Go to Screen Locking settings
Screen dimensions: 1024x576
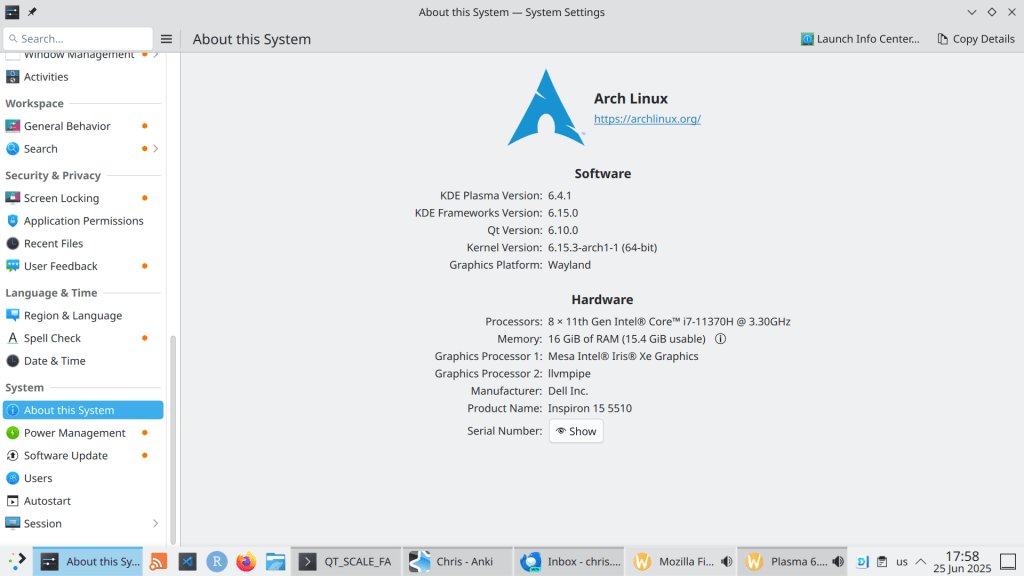(61, 198)
